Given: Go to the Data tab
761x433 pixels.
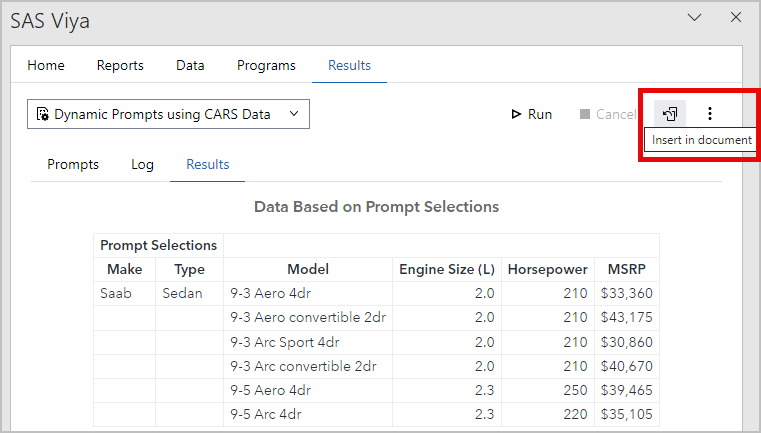Looking at the screenshot, I should [x=190, y=66].
